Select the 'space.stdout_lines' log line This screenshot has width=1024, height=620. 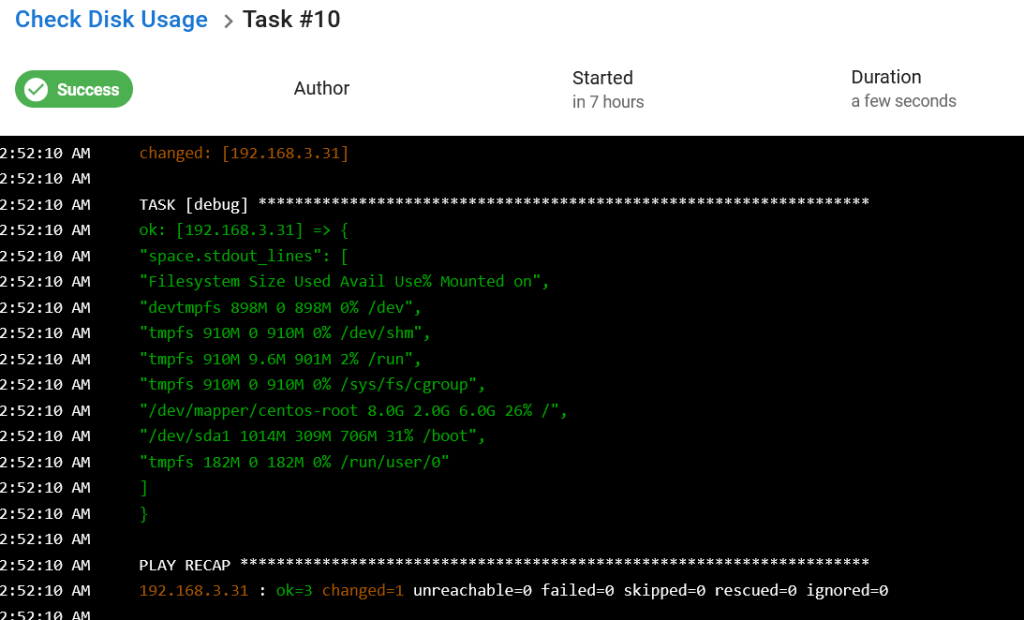coord(244,256)
